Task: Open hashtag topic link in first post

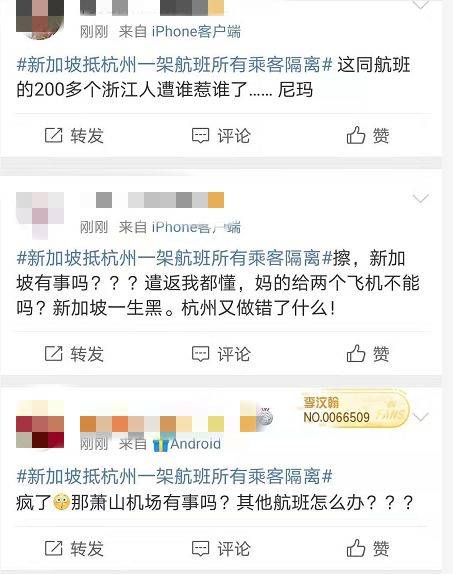Action: pyautogui.click(x=174, y=65)
